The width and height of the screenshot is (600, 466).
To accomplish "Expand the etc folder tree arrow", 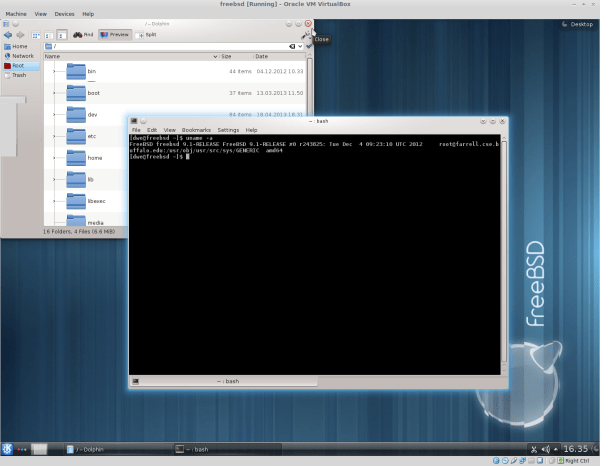I will tap(55, 136).
